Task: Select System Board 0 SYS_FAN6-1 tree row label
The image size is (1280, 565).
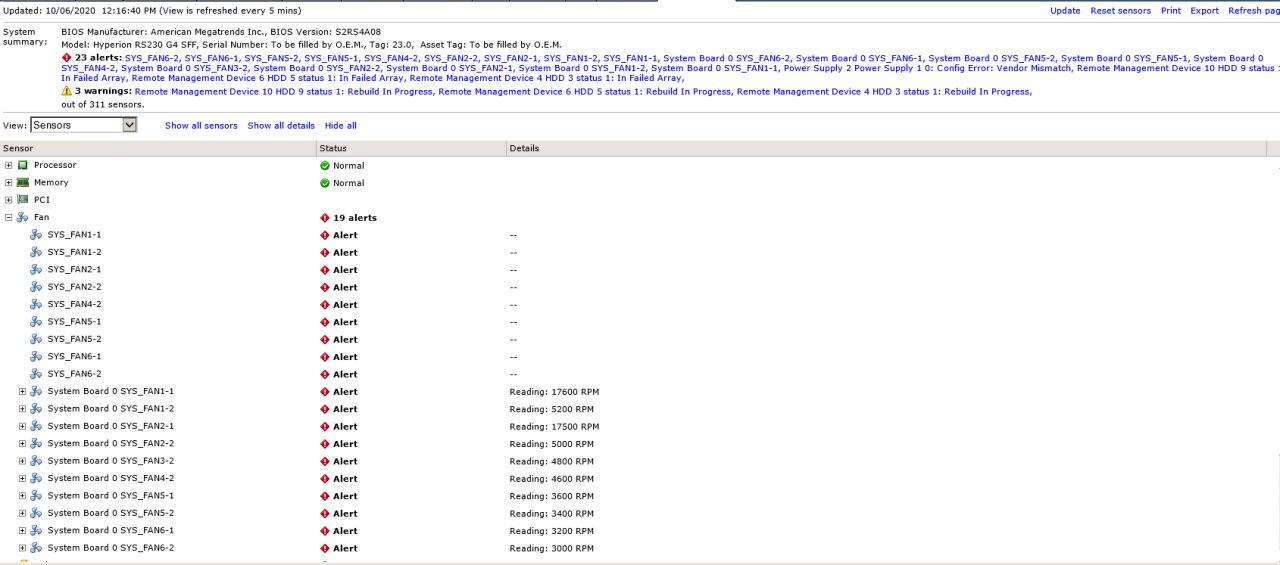Action: (x=111, y=530)
